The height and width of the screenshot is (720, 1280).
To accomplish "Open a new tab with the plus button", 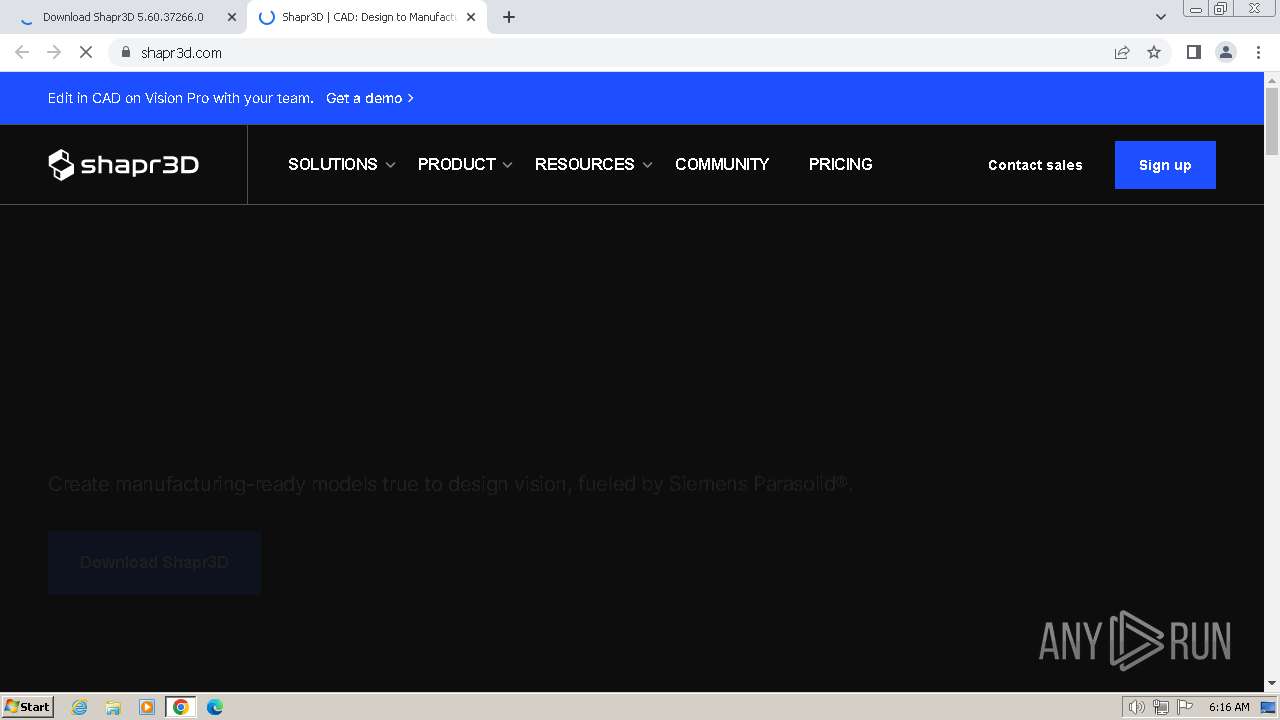I will tap(509, 17).
